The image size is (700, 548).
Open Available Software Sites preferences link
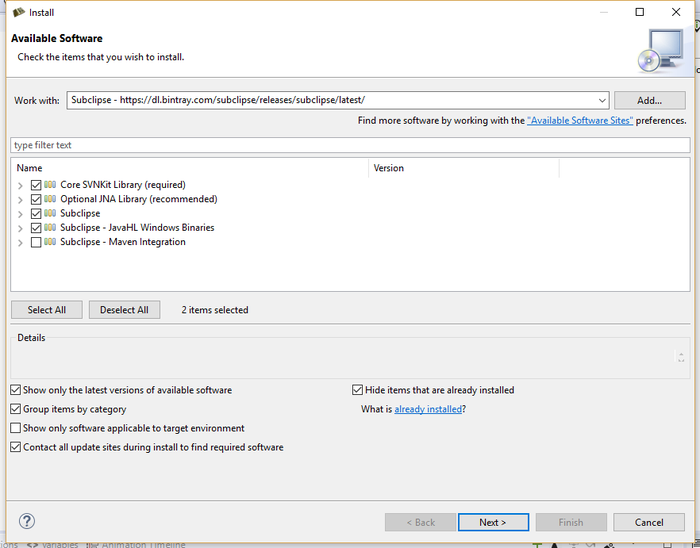(x=579, y=120)
